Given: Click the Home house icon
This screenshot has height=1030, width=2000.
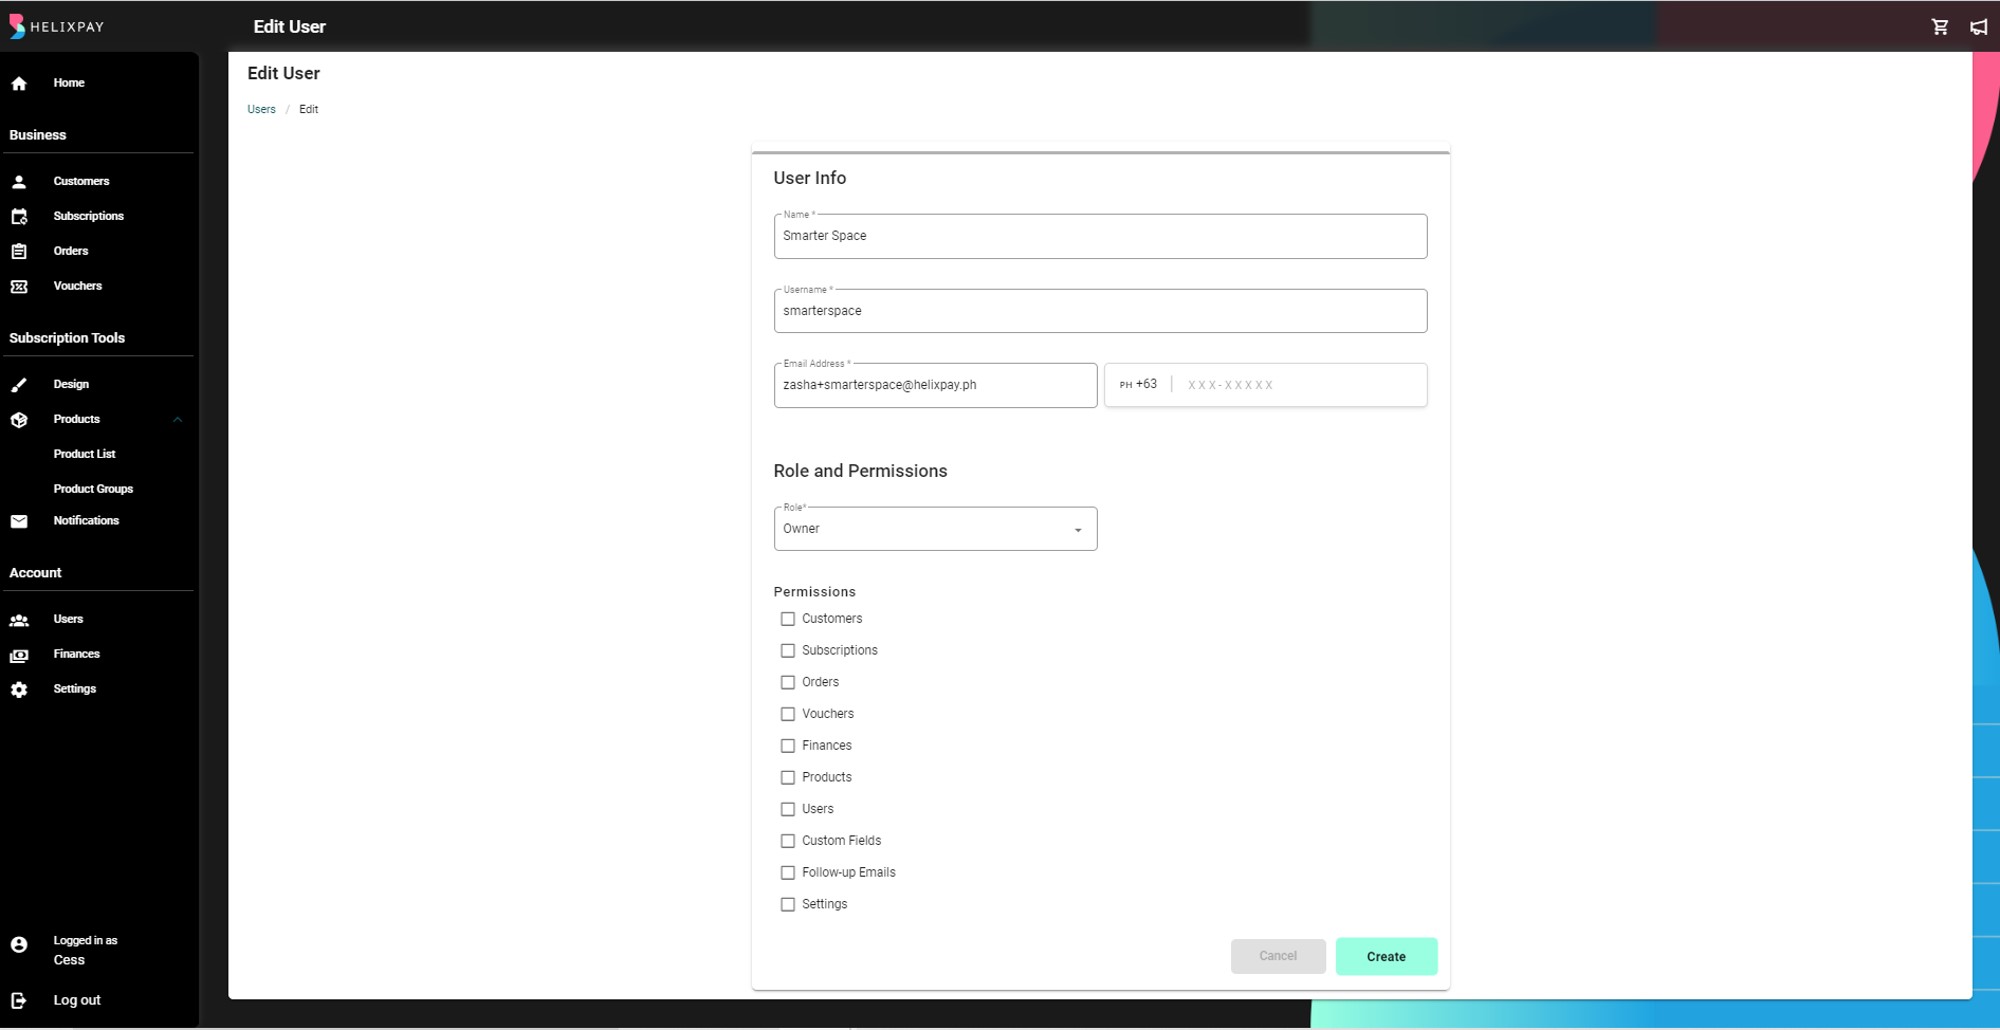Looking at the screenshot, I should coord(19,83).
